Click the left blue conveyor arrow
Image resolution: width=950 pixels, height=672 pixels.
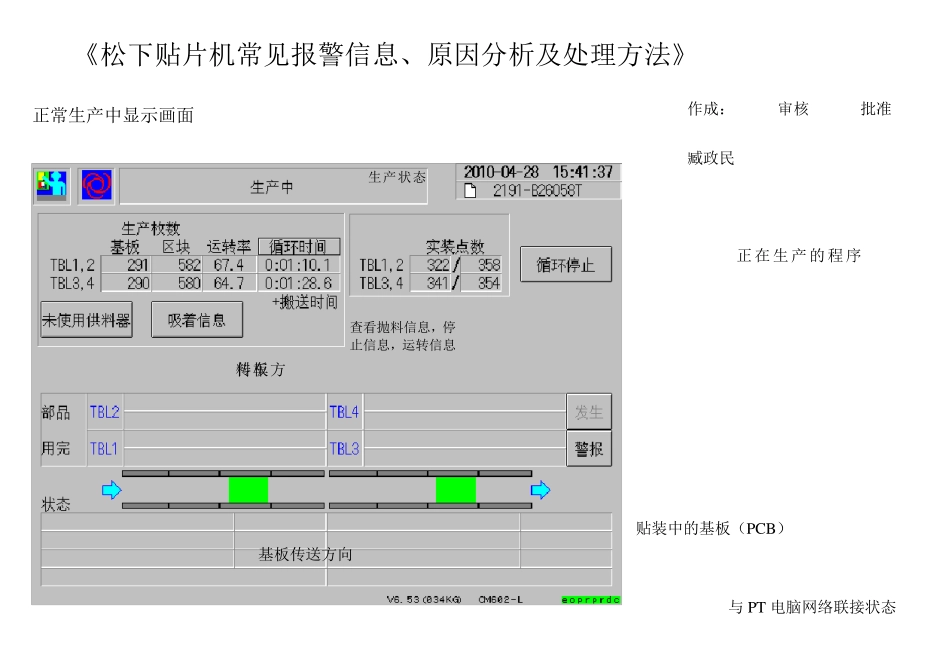coord(111,490)
